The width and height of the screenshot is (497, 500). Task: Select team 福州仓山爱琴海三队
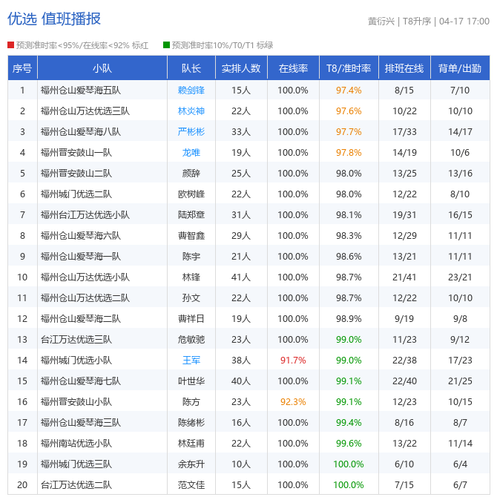tap(81, 423)
